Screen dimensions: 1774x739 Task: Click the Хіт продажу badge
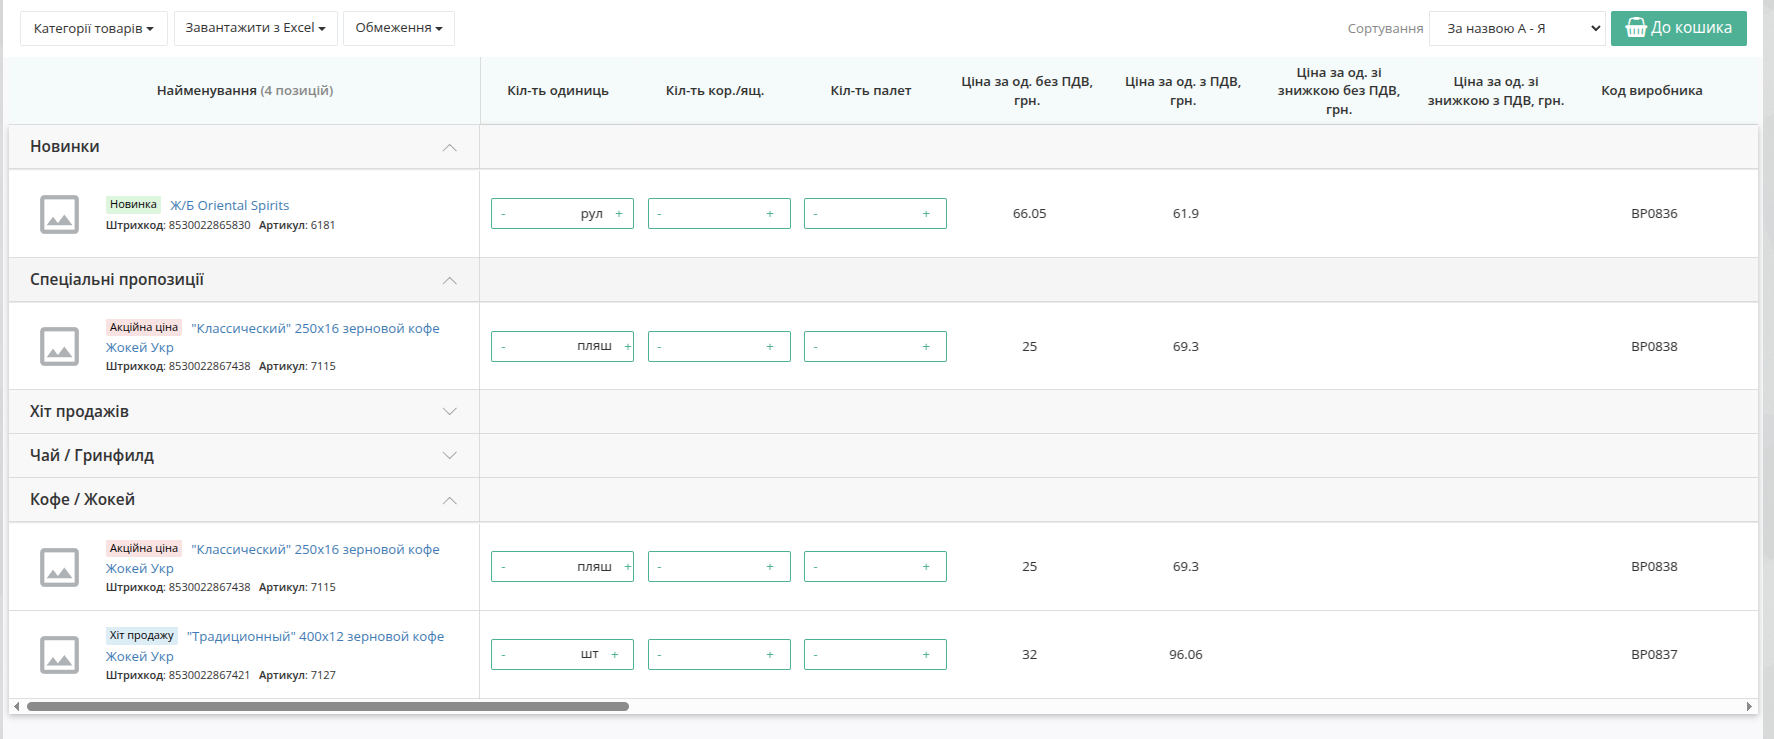141,636
